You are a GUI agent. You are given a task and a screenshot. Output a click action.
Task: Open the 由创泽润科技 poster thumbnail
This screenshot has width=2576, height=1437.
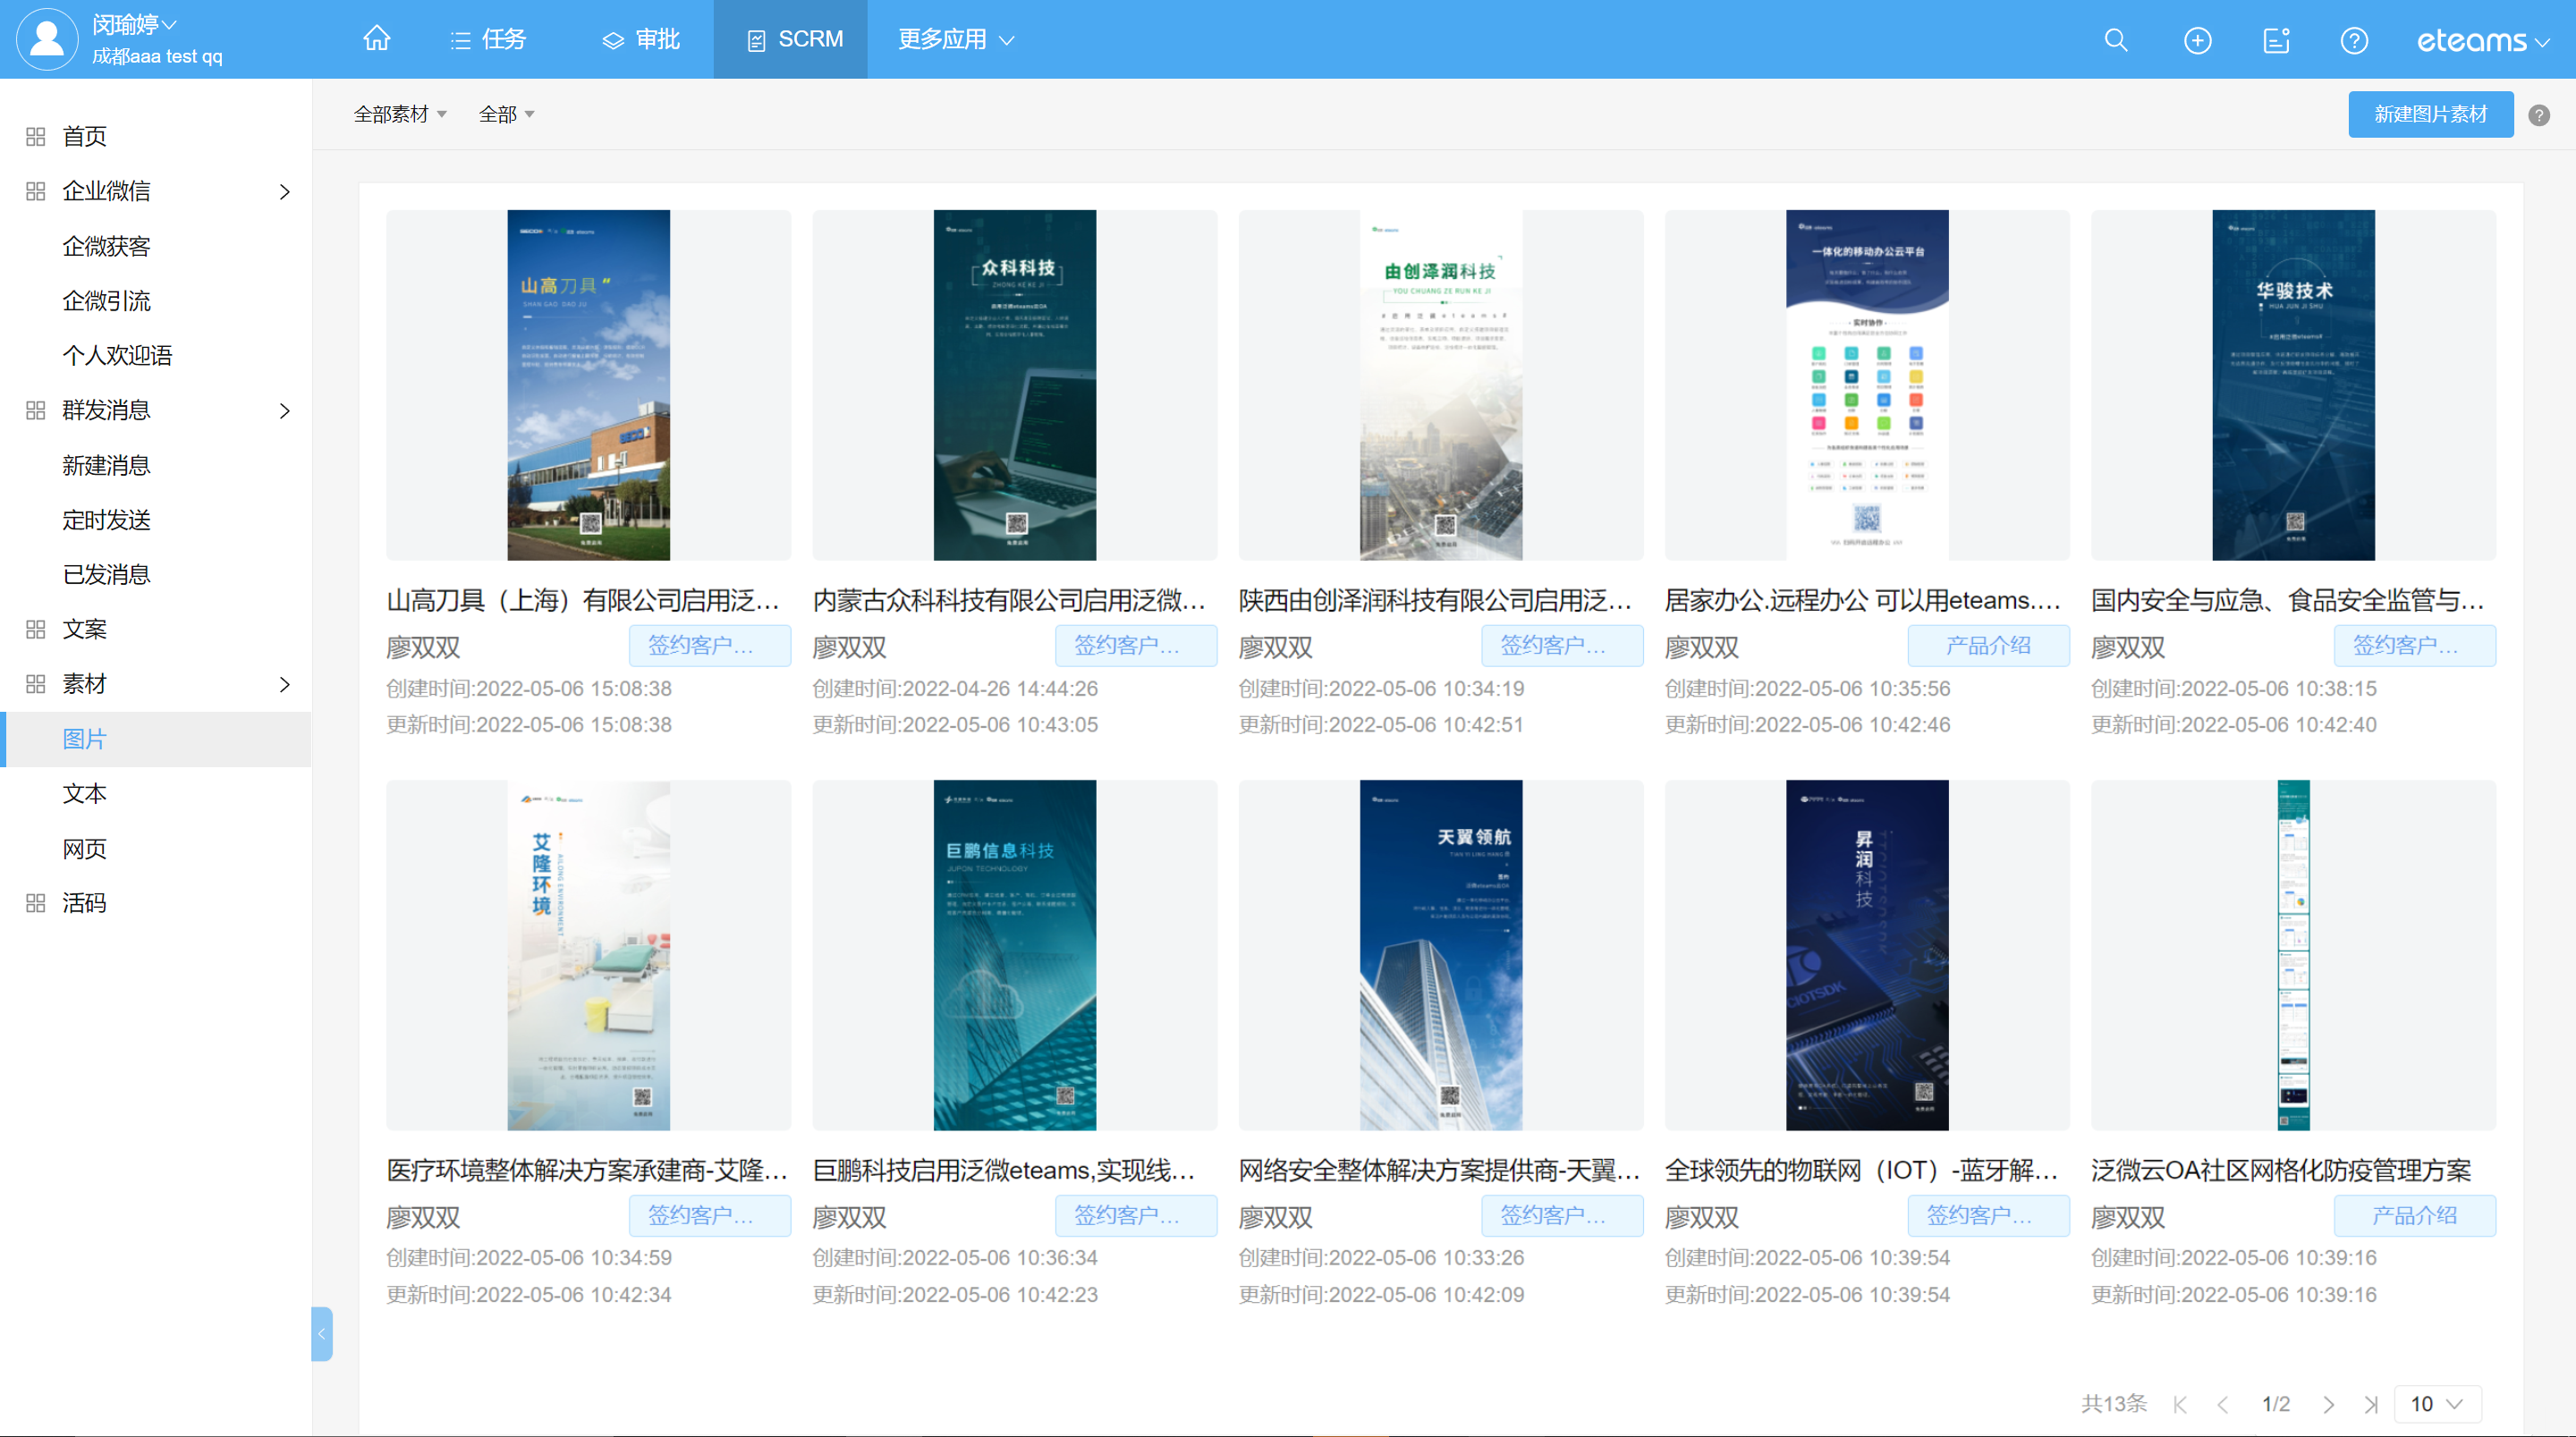point(1440,385)
